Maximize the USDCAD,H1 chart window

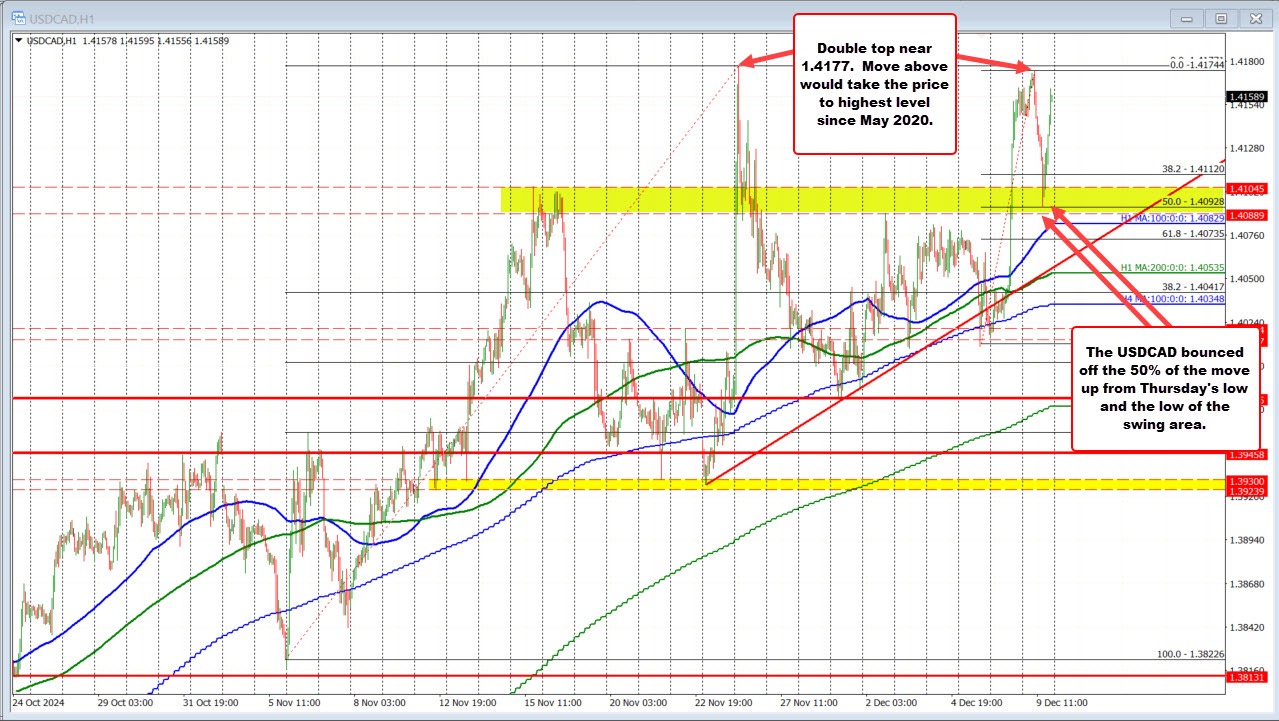[1222, 18]
